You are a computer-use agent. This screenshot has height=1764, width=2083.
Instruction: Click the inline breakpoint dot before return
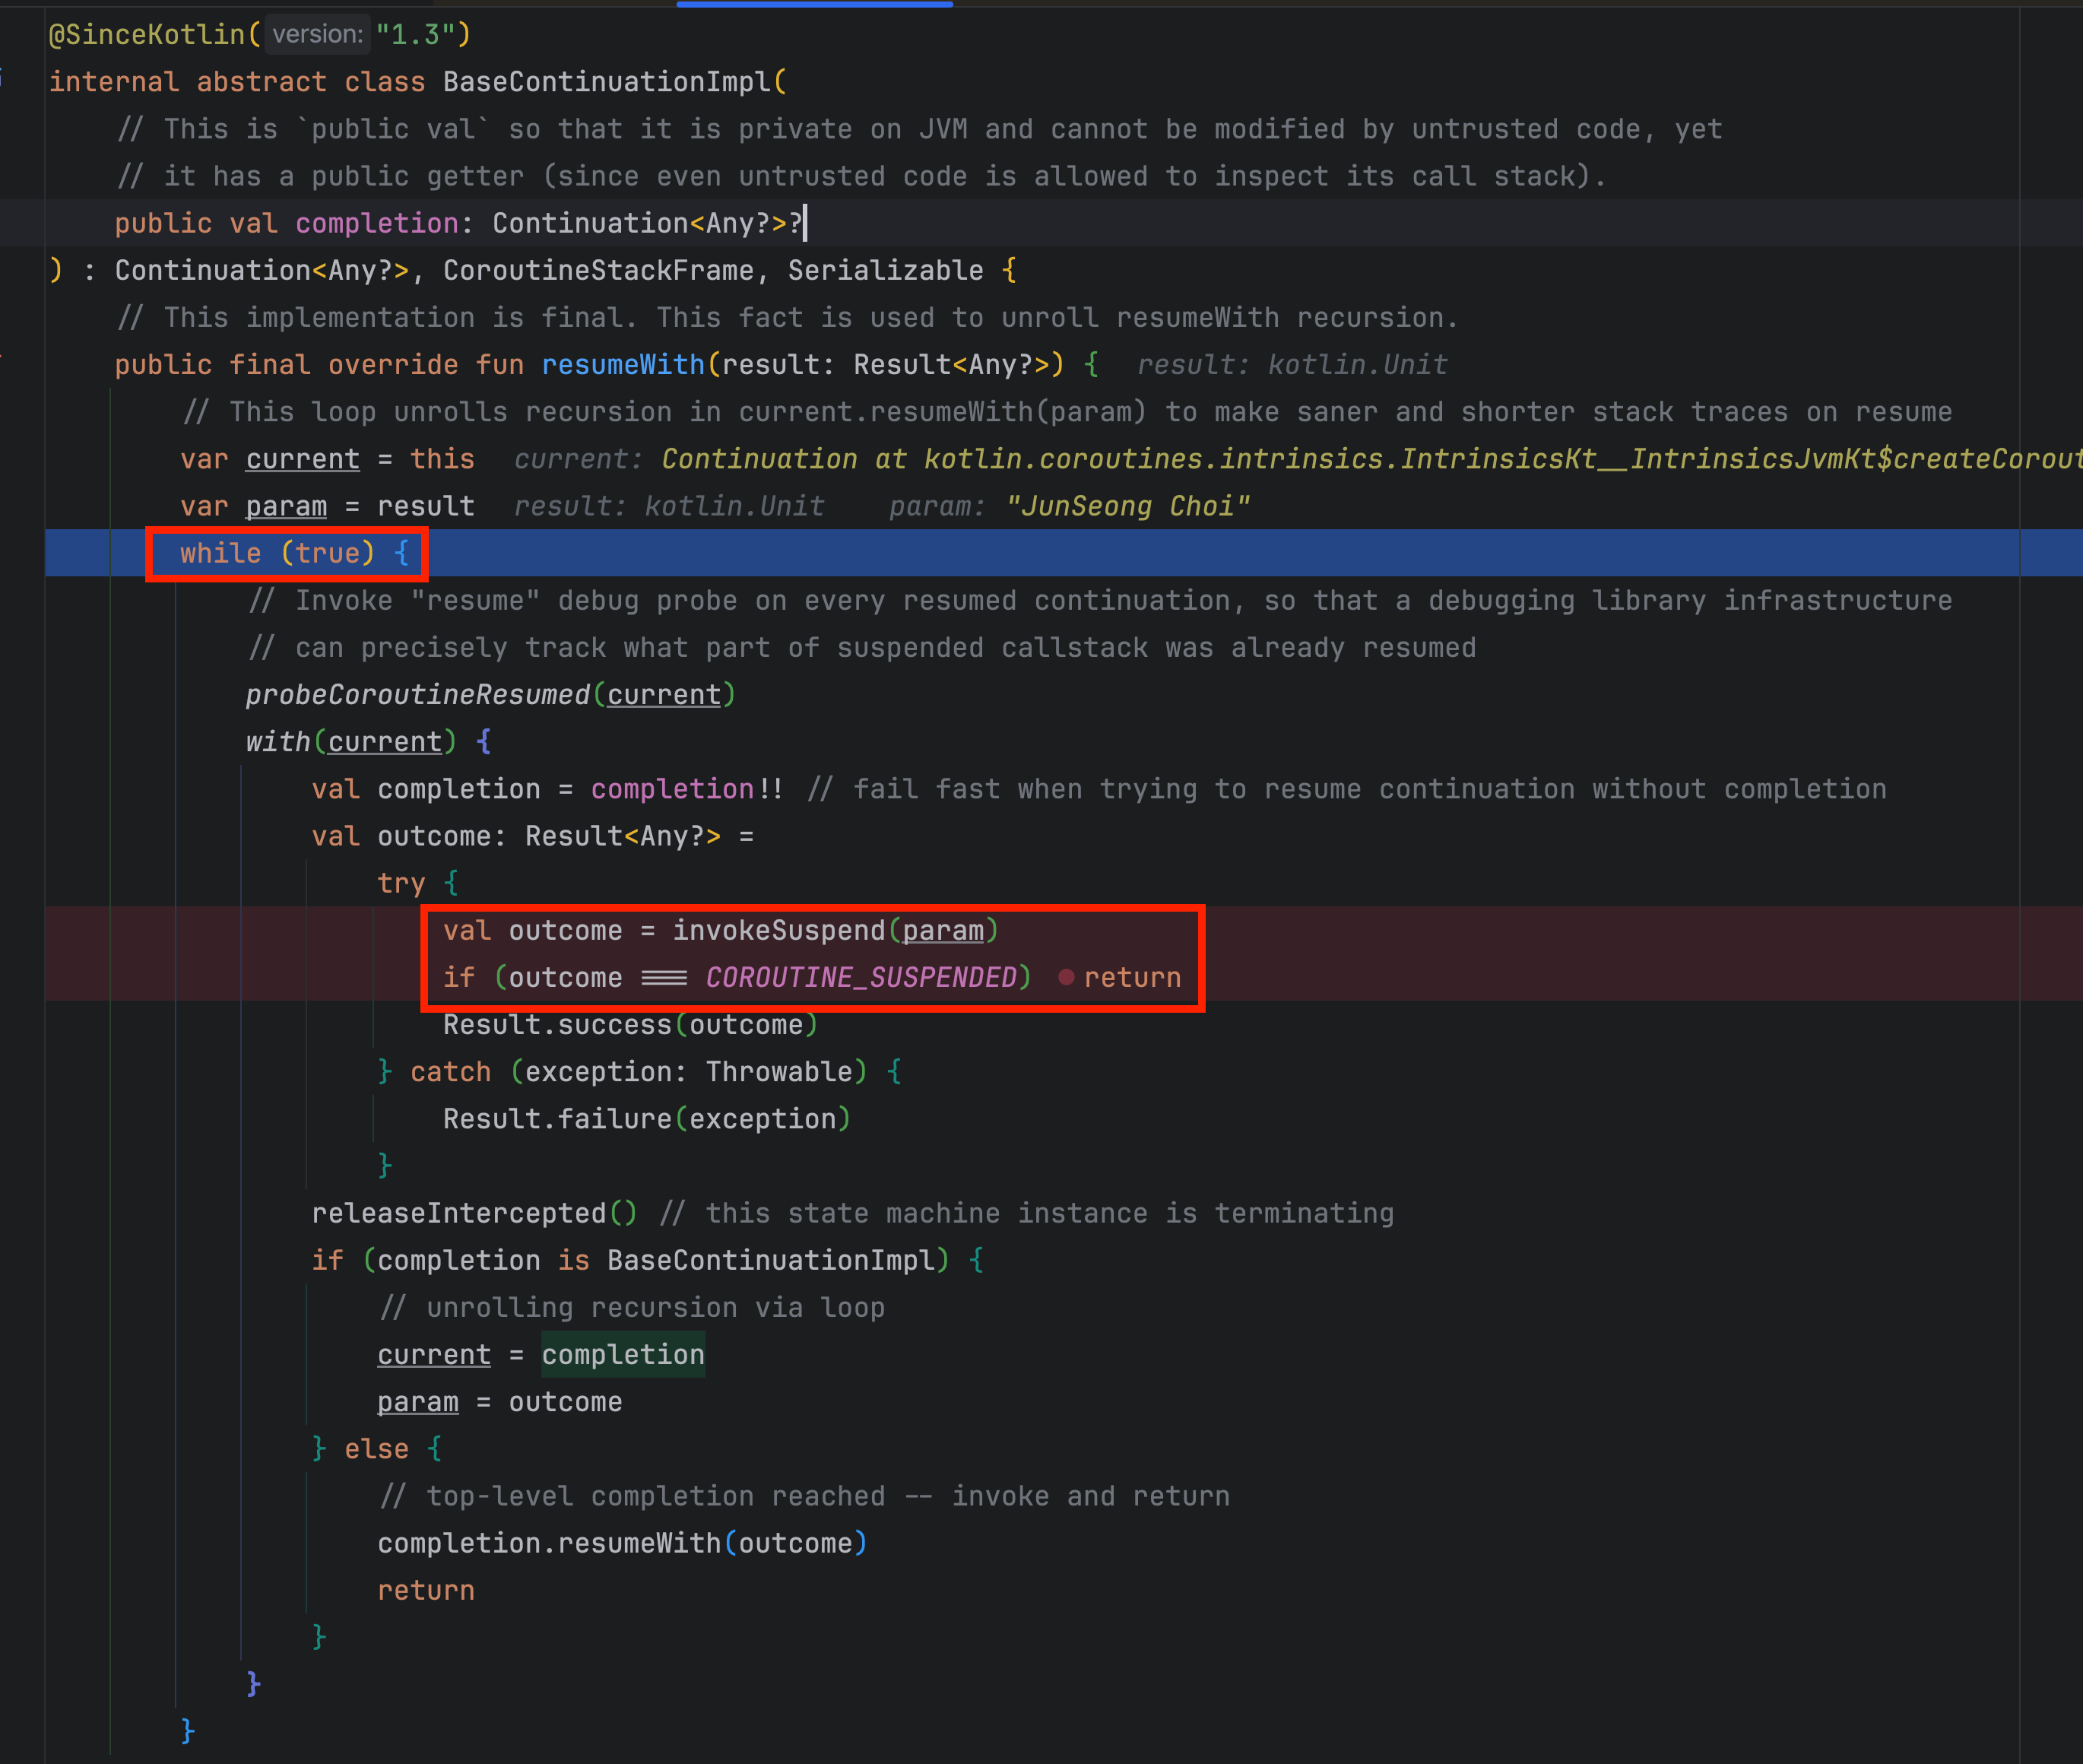tap(1066, 977)
